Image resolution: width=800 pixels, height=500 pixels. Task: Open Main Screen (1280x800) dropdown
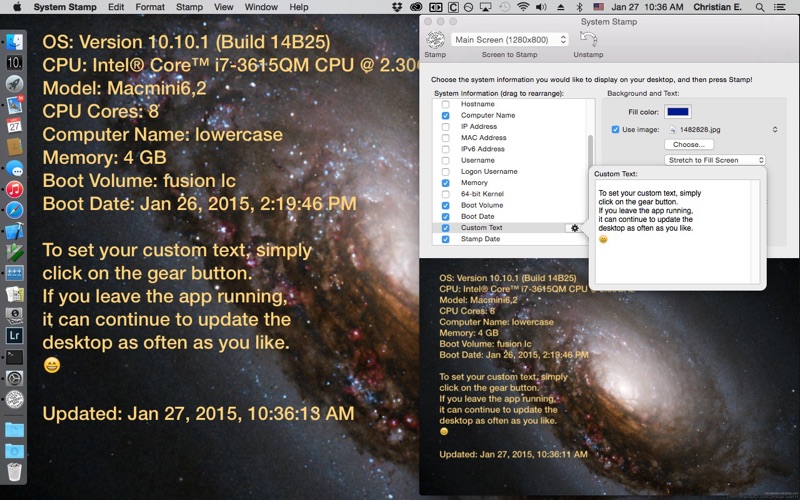click(x=509, y=39)
